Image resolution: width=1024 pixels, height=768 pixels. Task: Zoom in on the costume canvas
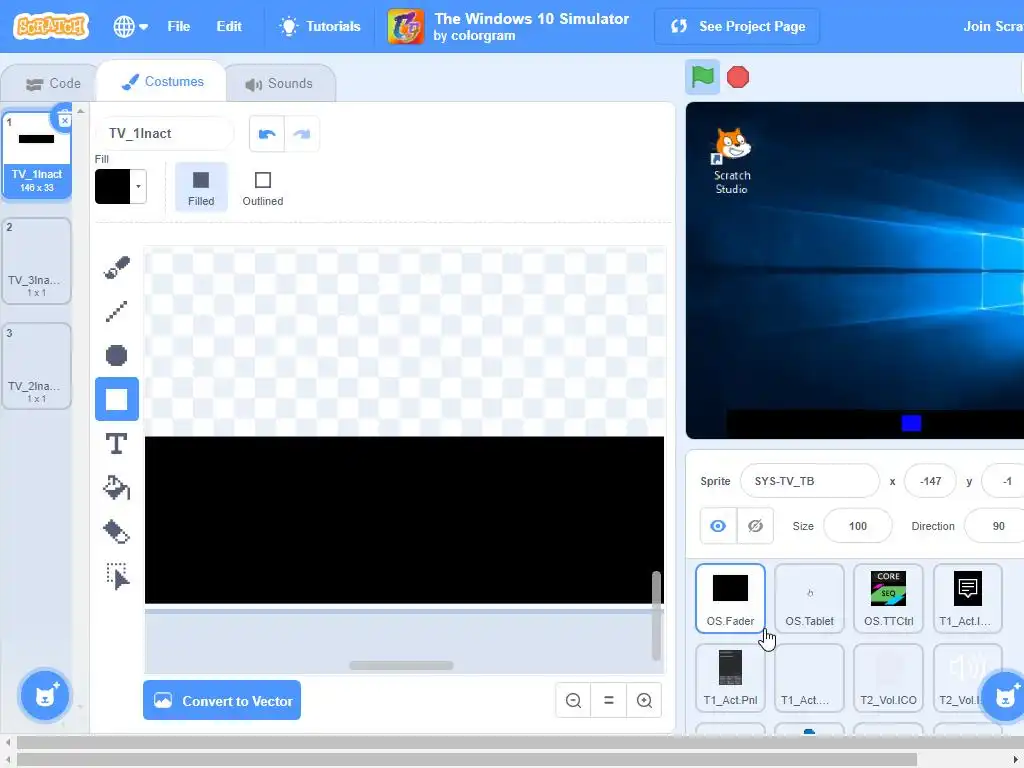(644, 701)
